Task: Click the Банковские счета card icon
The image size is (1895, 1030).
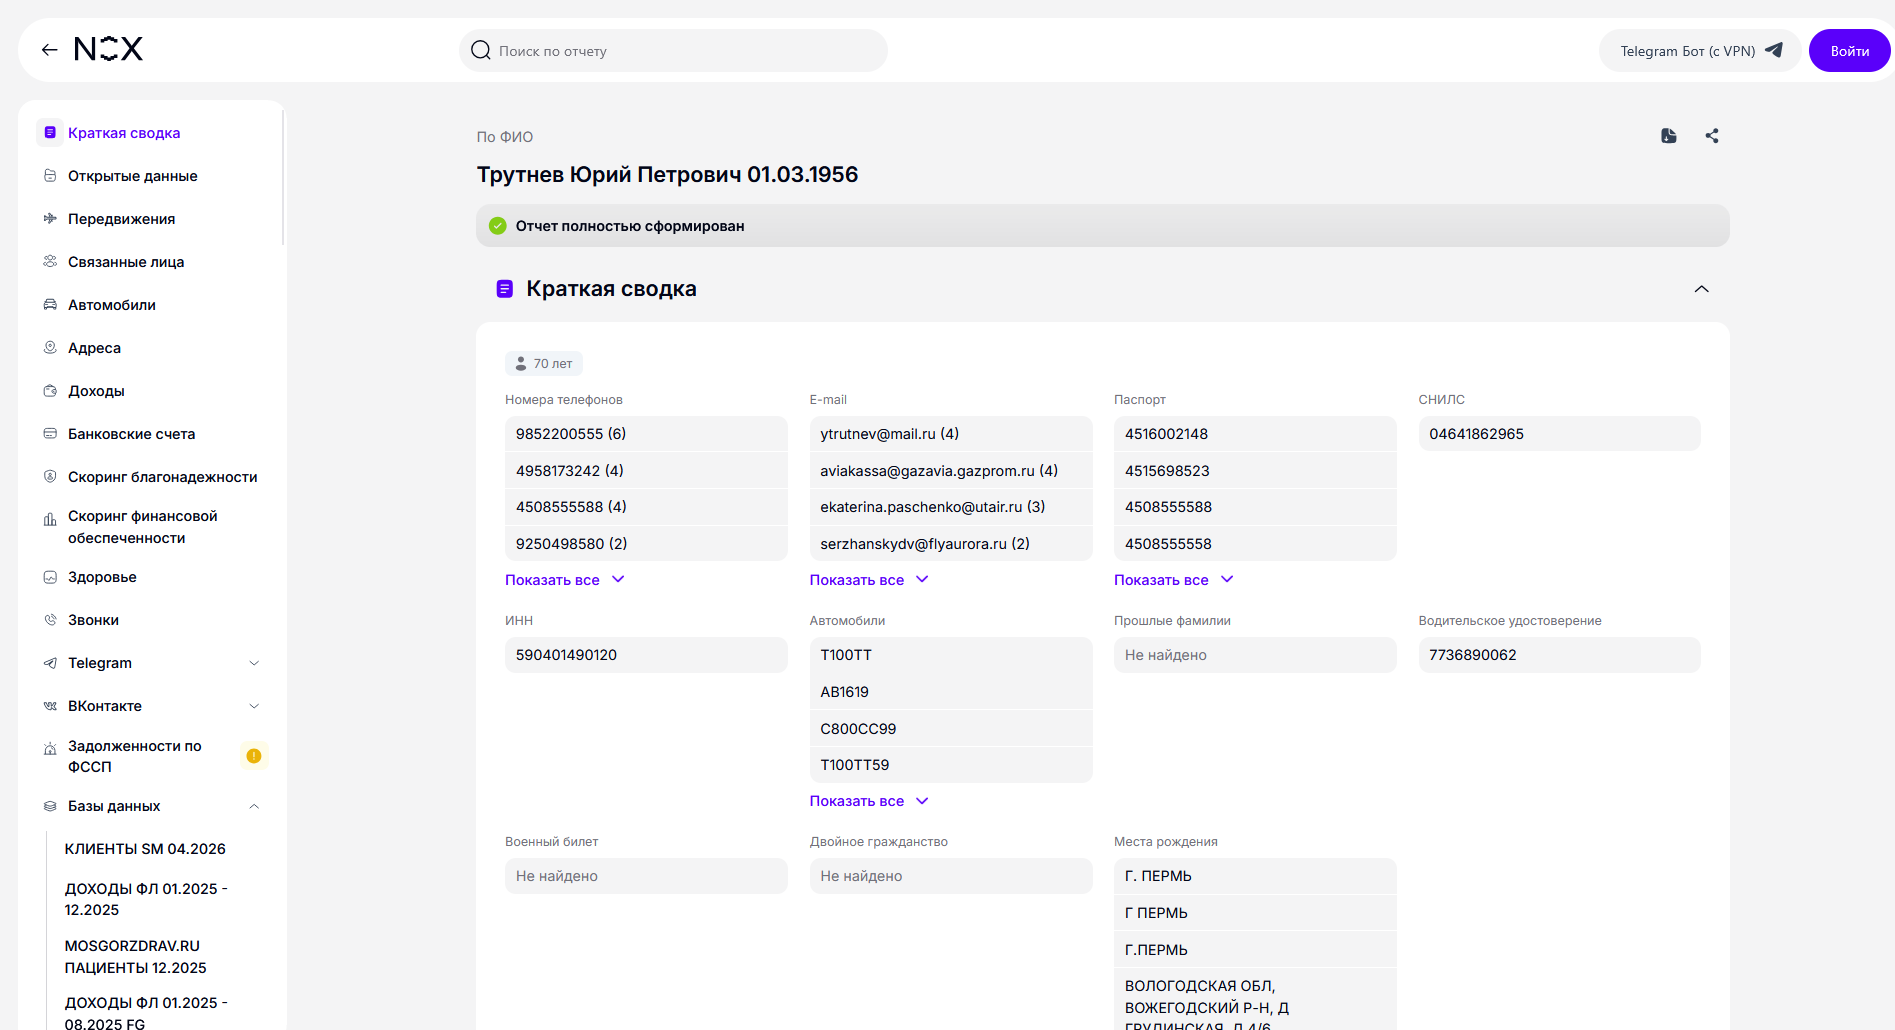Action: pyautogui.click(x=50, y=434)
